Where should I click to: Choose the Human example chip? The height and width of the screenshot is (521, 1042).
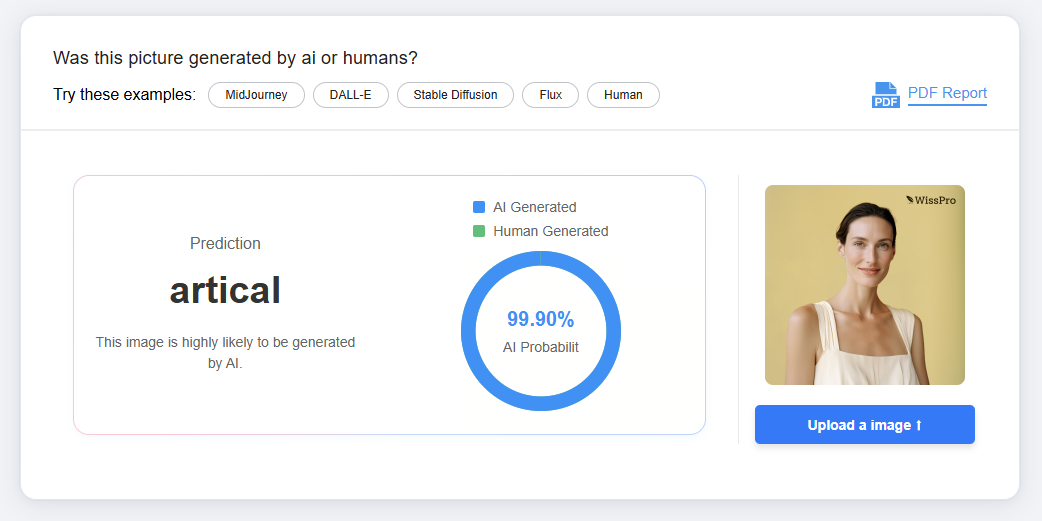tap(623, 95)
